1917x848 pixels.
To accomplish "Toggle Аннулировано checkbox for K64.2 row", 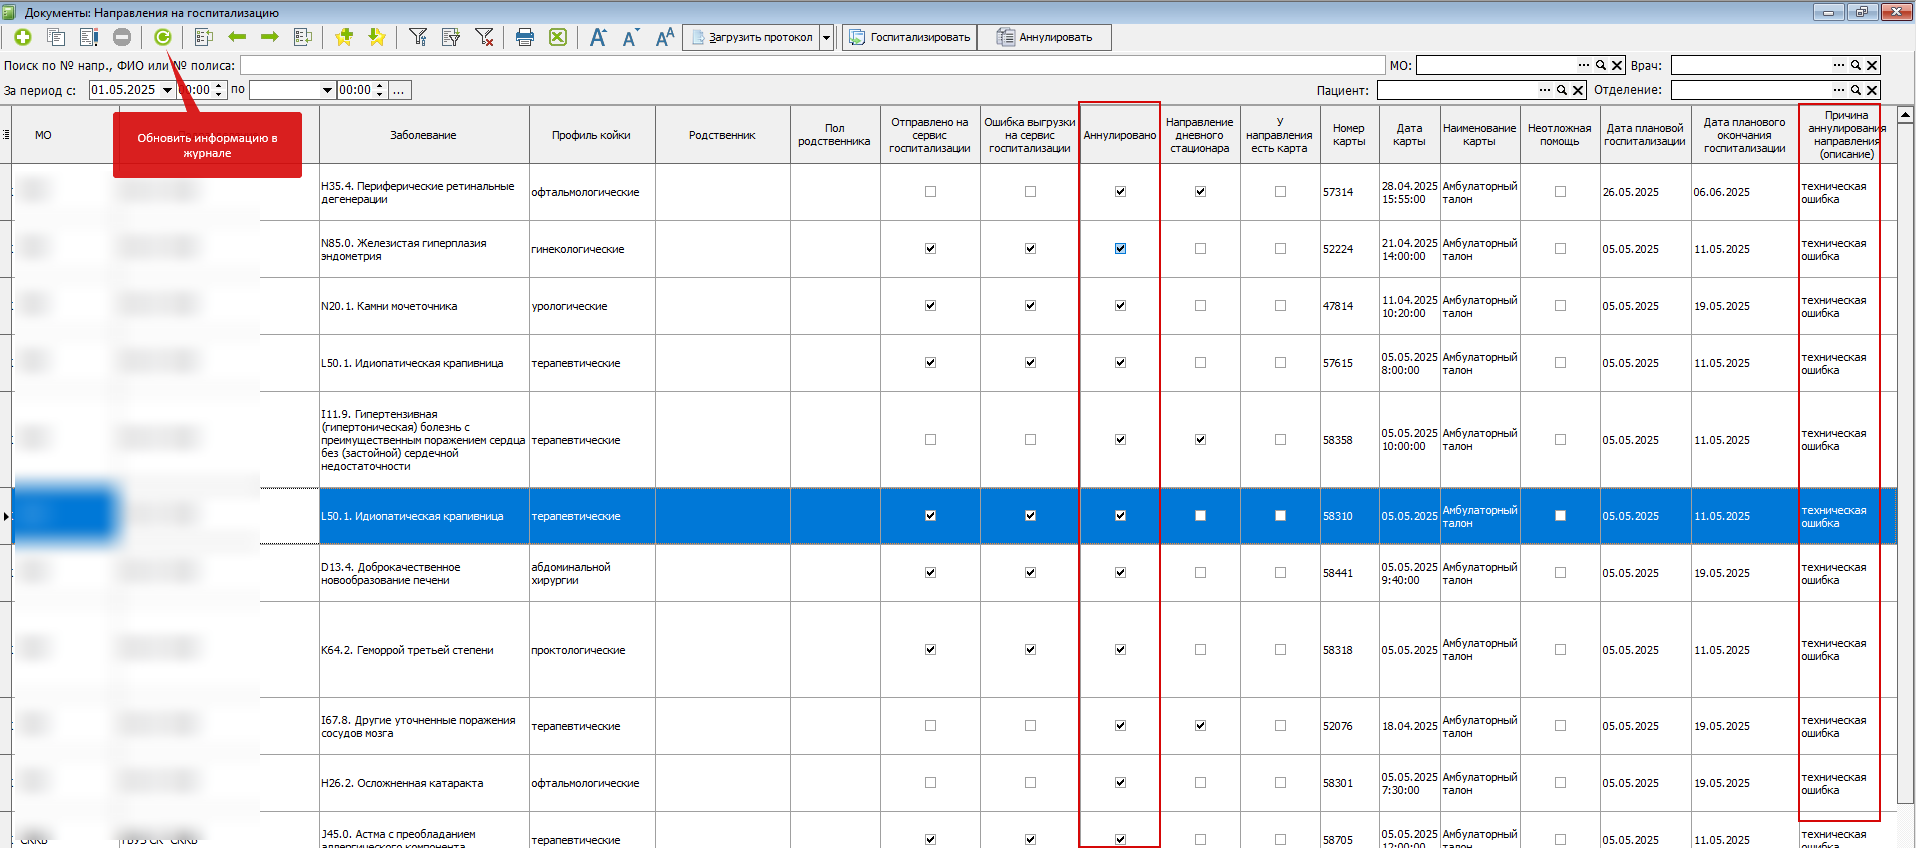I will (x=1120, y=650).
